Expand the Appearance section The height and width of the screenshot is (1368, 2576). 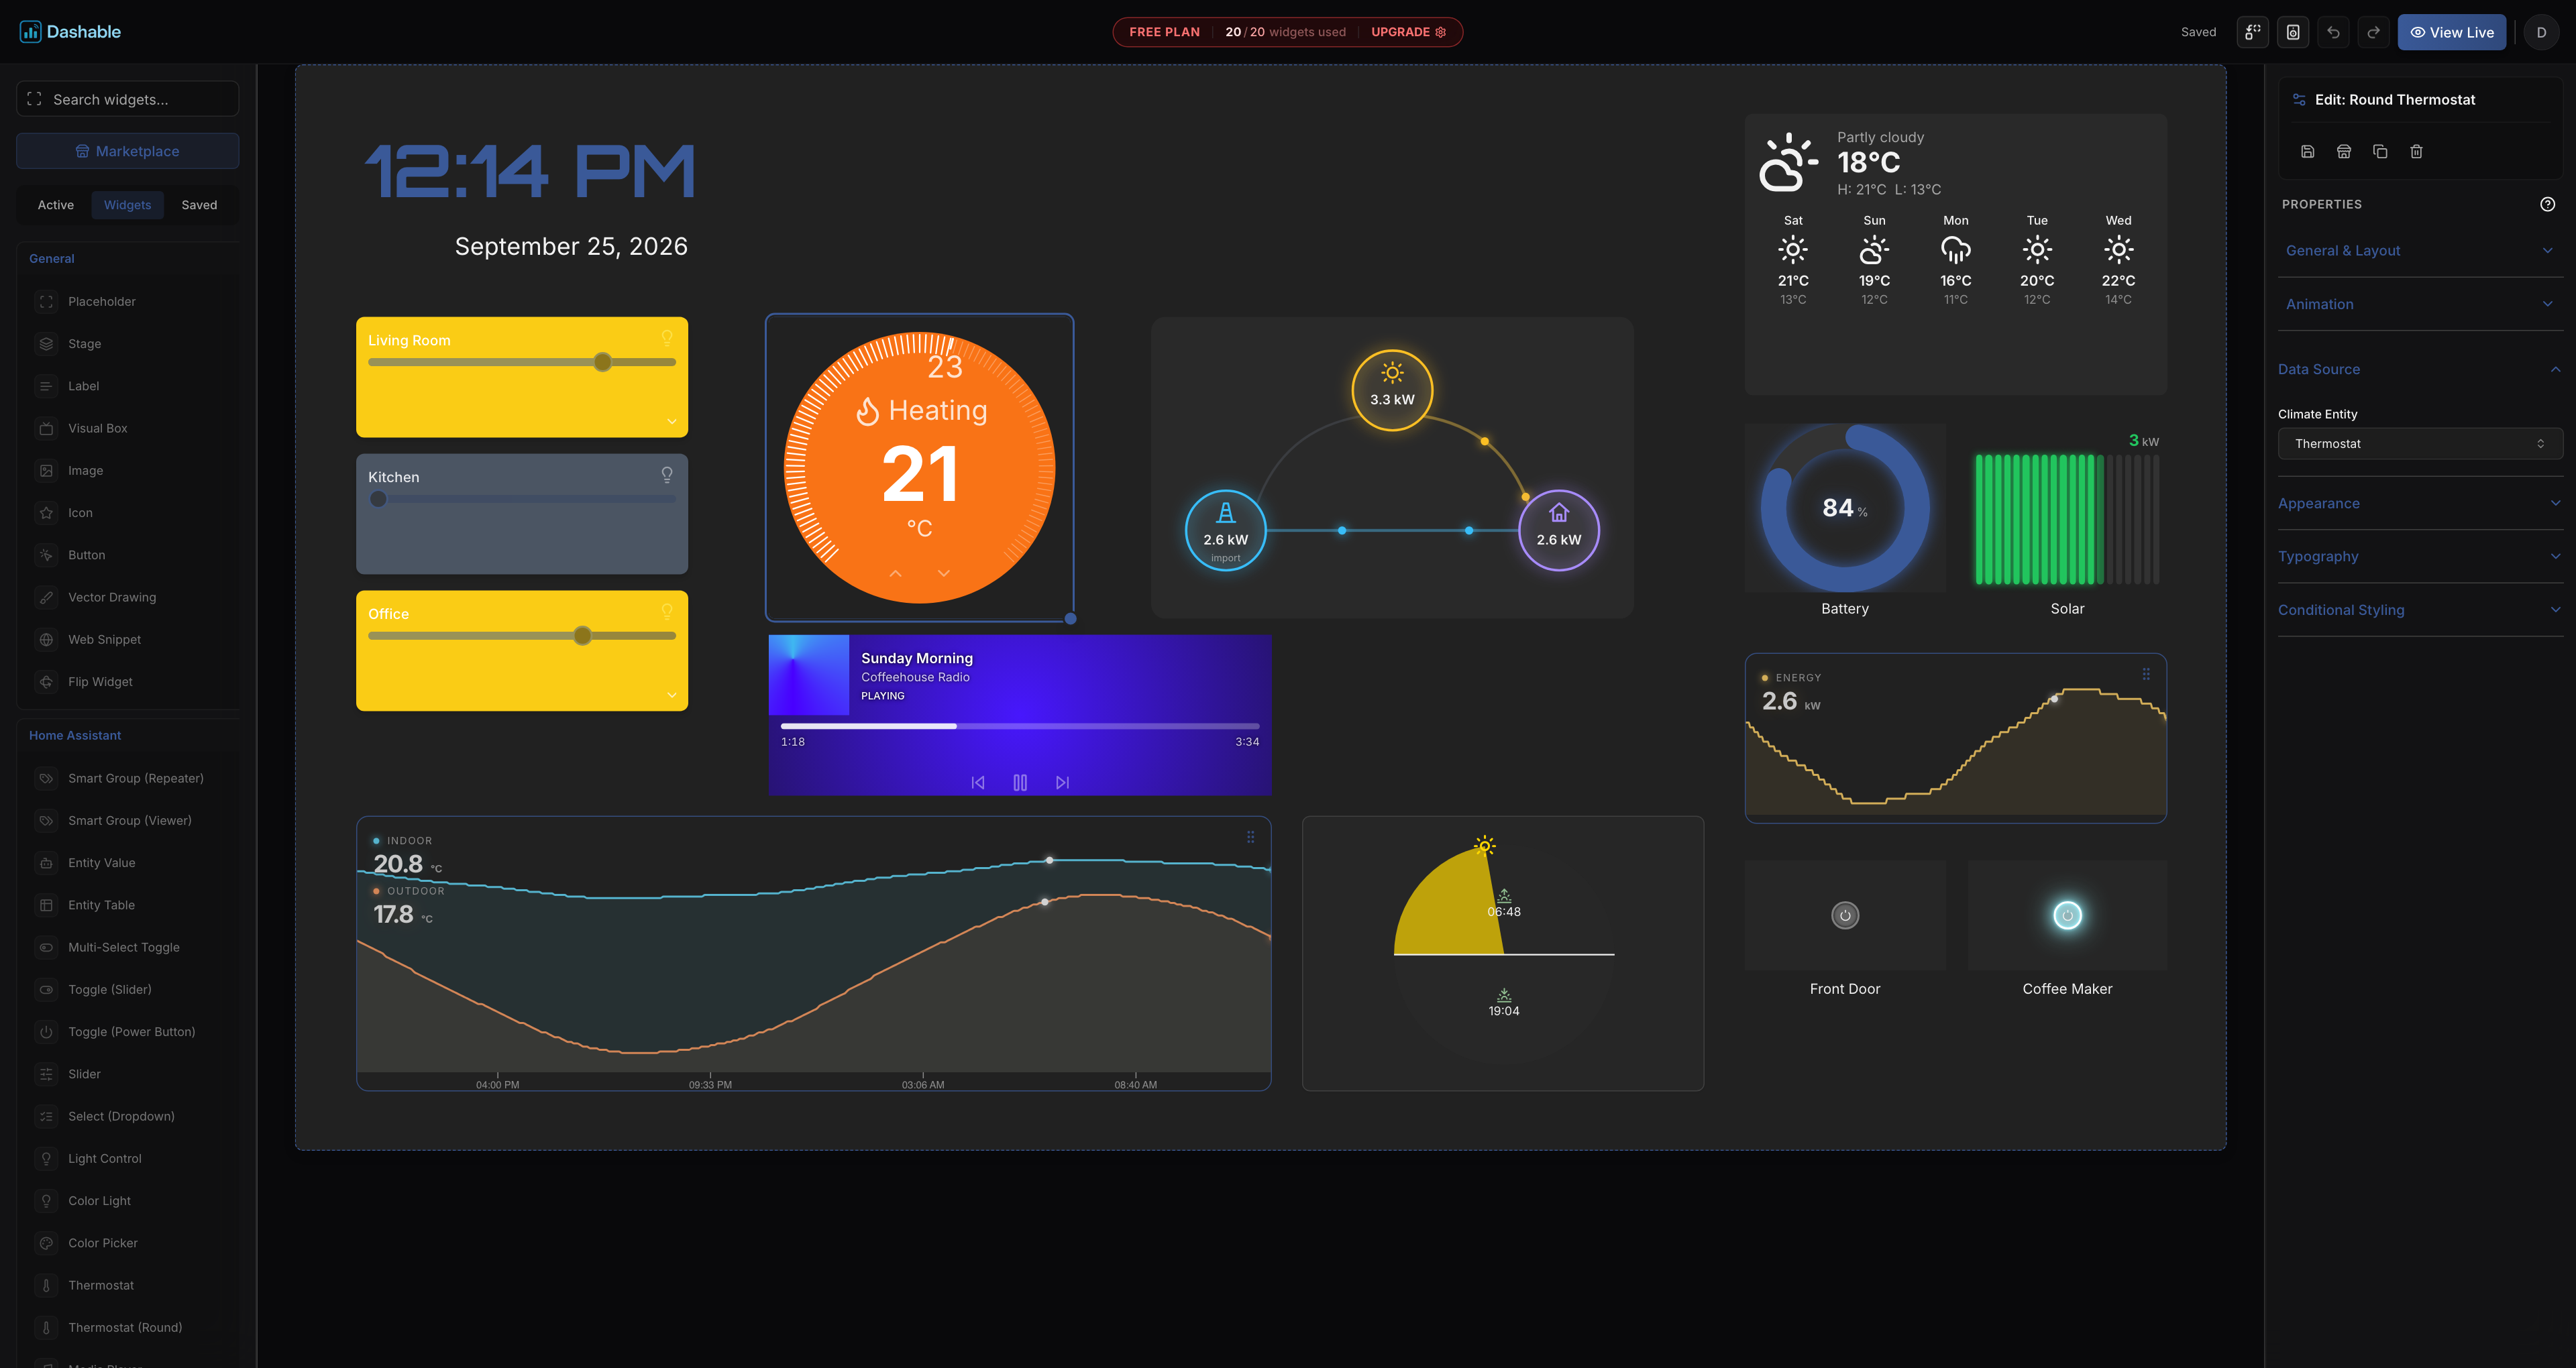coord(2420,504)
